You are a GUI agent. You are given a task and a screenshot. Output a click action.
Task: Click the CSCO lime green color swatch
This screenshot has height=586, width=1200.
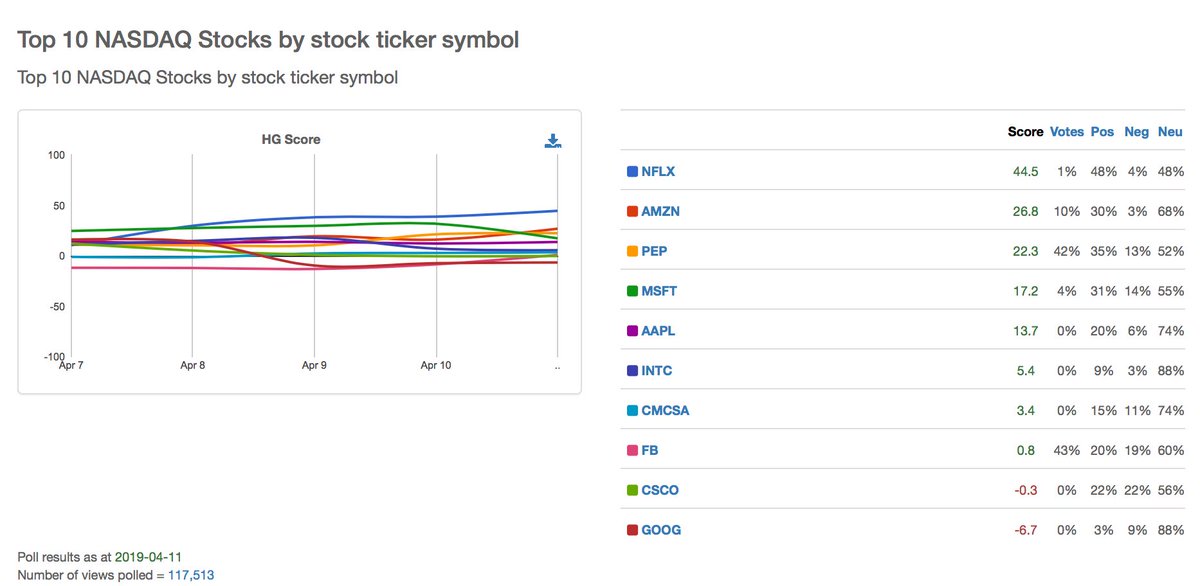point(632,490)
